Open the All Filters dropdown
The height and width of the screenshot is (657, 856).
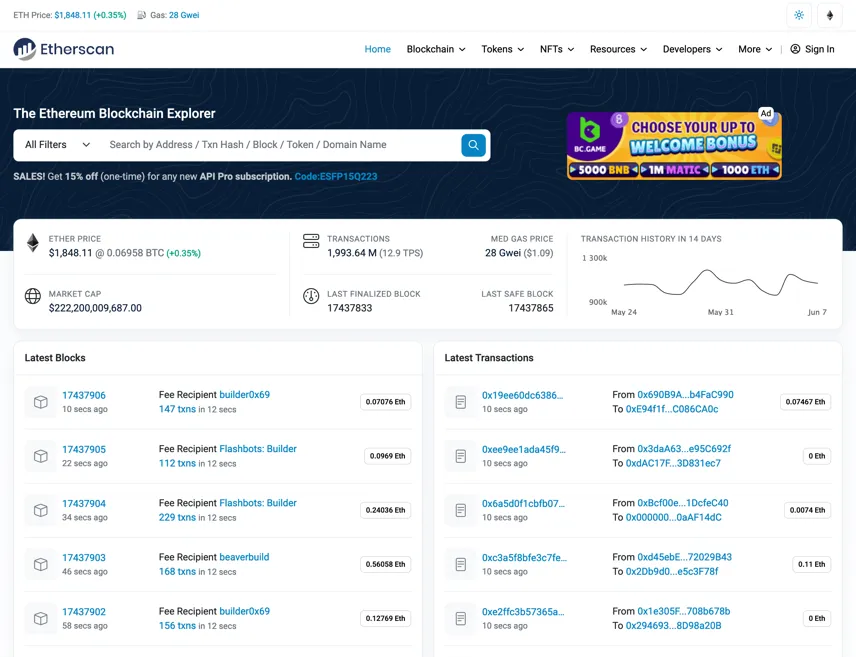[57, 145]
